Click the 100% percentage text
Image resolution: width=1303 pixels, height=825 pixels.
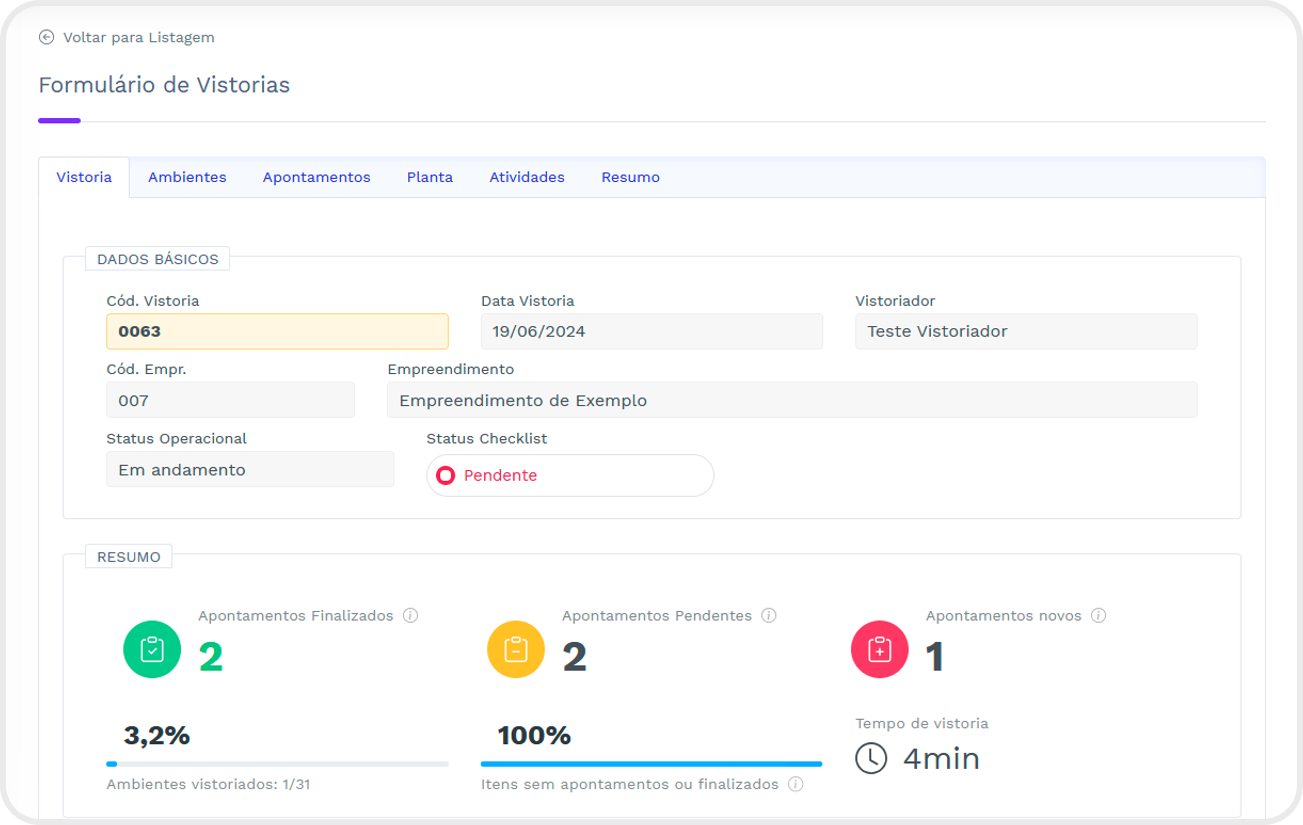[x=534, y=736]
